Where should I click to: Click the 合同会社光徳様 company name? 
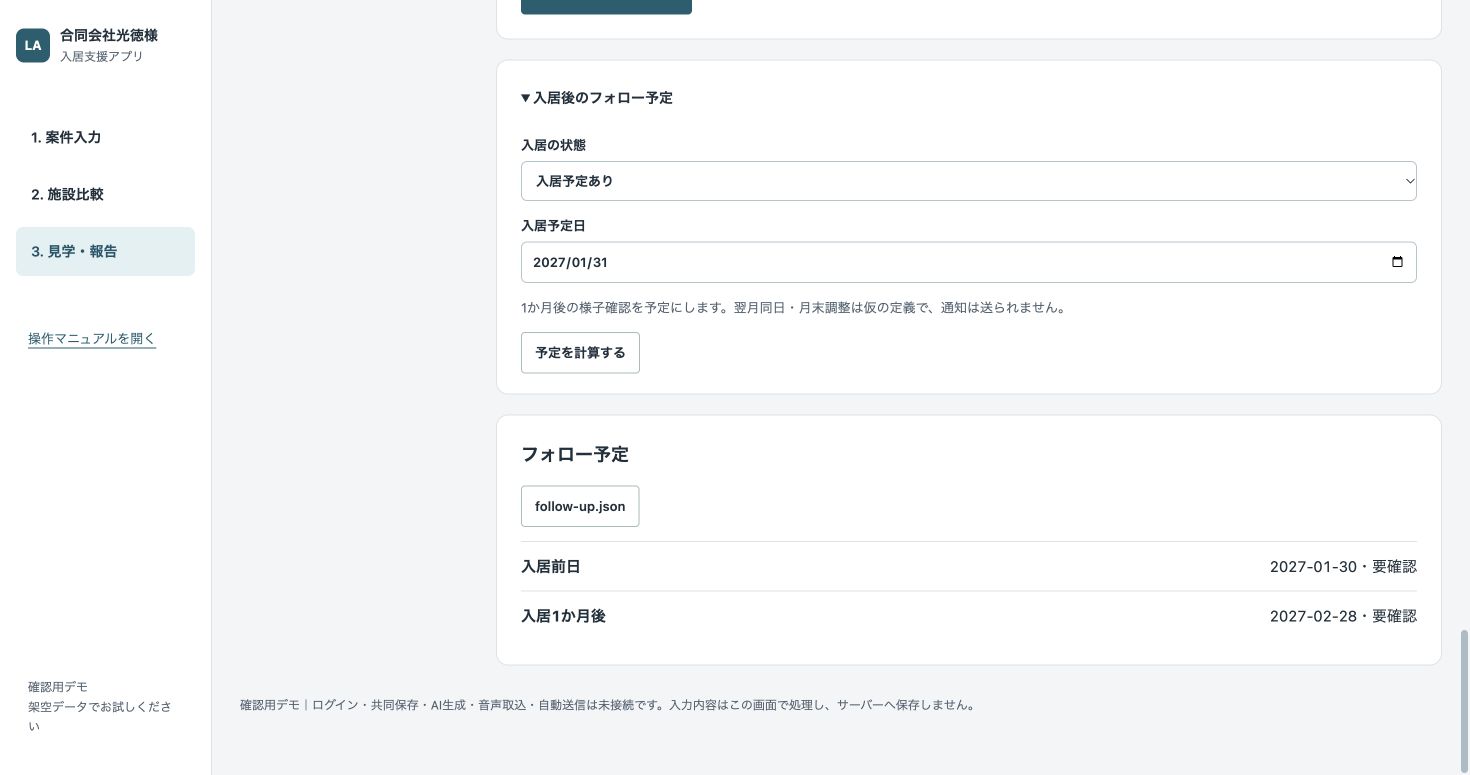coord(109,35)
